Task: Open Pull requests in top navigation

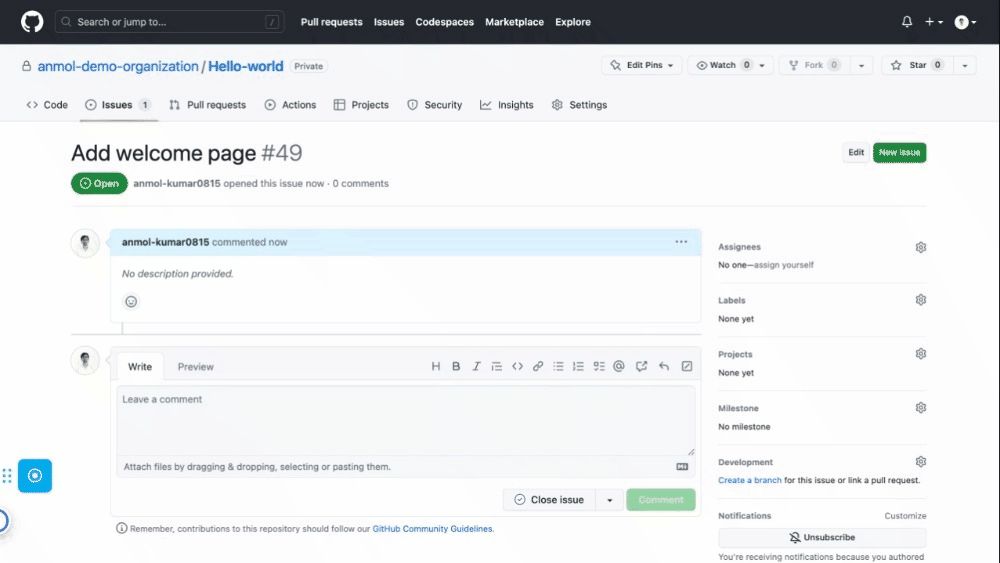Action: pos(332,22)
